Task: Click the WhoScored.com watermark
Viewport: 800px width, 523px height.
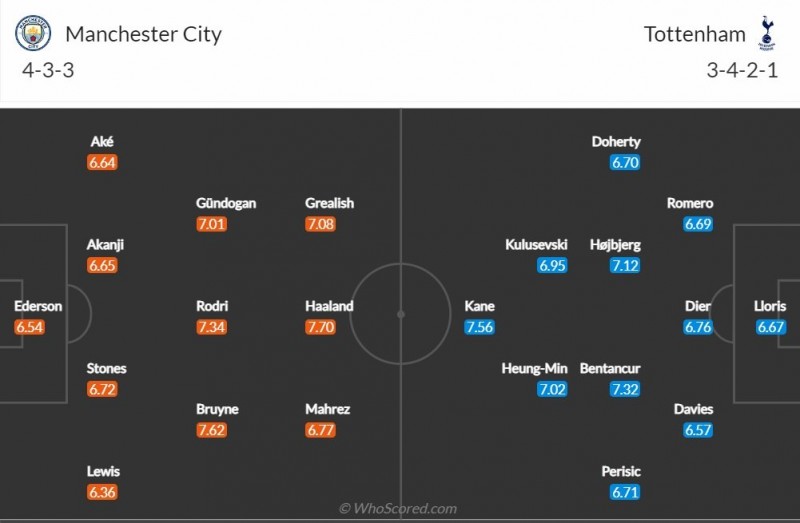Action: point(398,508)
